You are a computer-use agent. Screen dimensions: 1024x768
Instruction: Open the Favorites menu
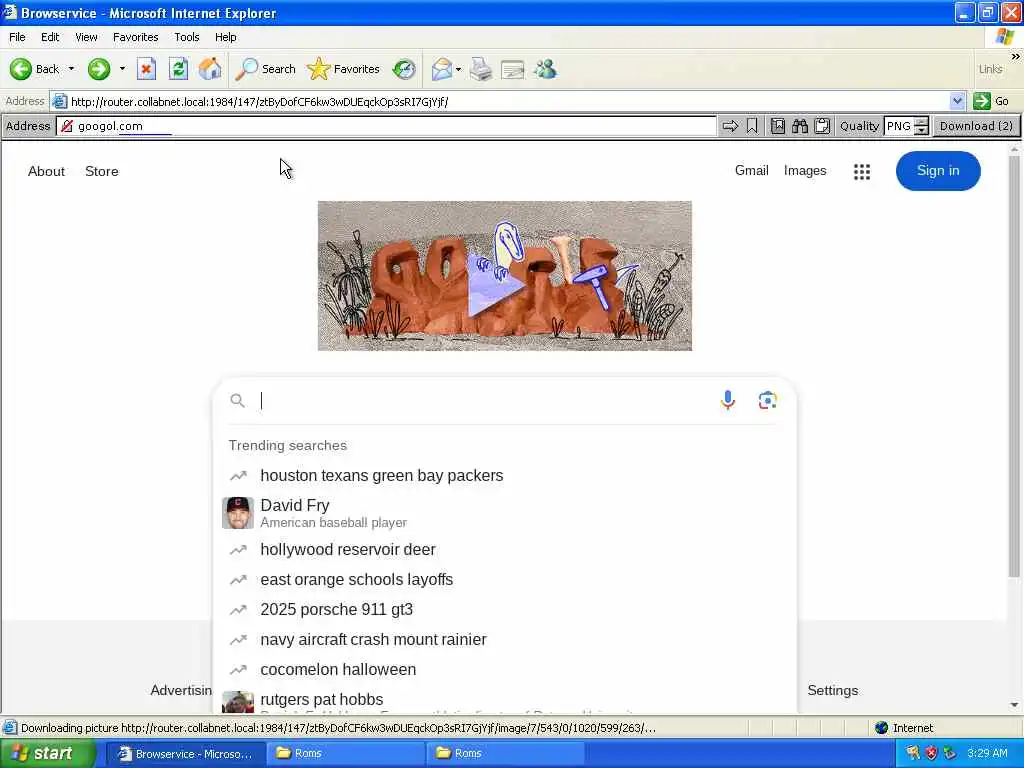tap(135, 37)
